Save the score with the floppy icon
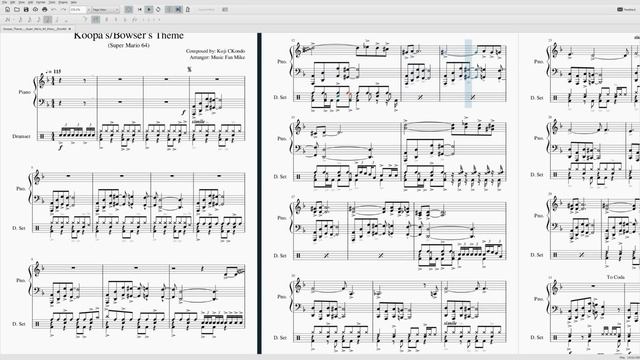 point(26,9)
